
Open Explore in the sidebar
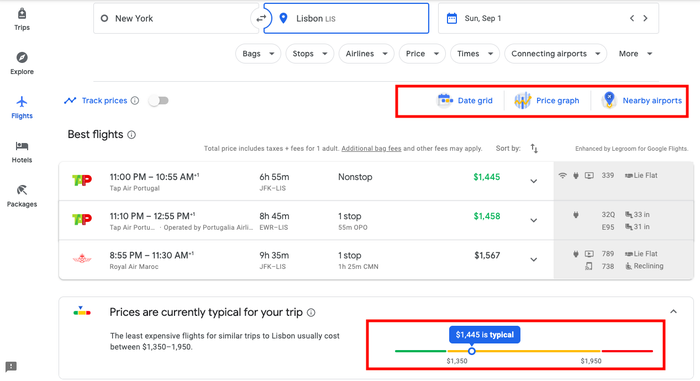(21, 63)
